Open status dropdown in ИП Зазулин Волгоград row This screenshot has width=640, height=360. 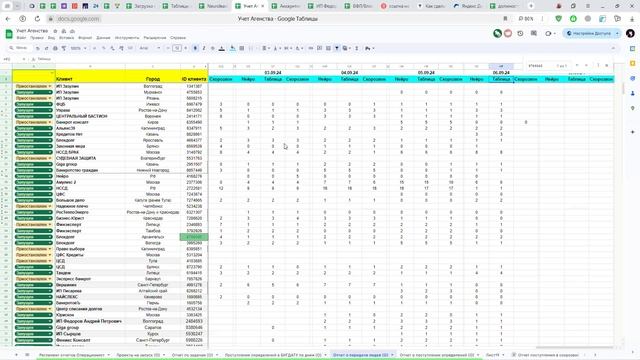tap(33, 86)
